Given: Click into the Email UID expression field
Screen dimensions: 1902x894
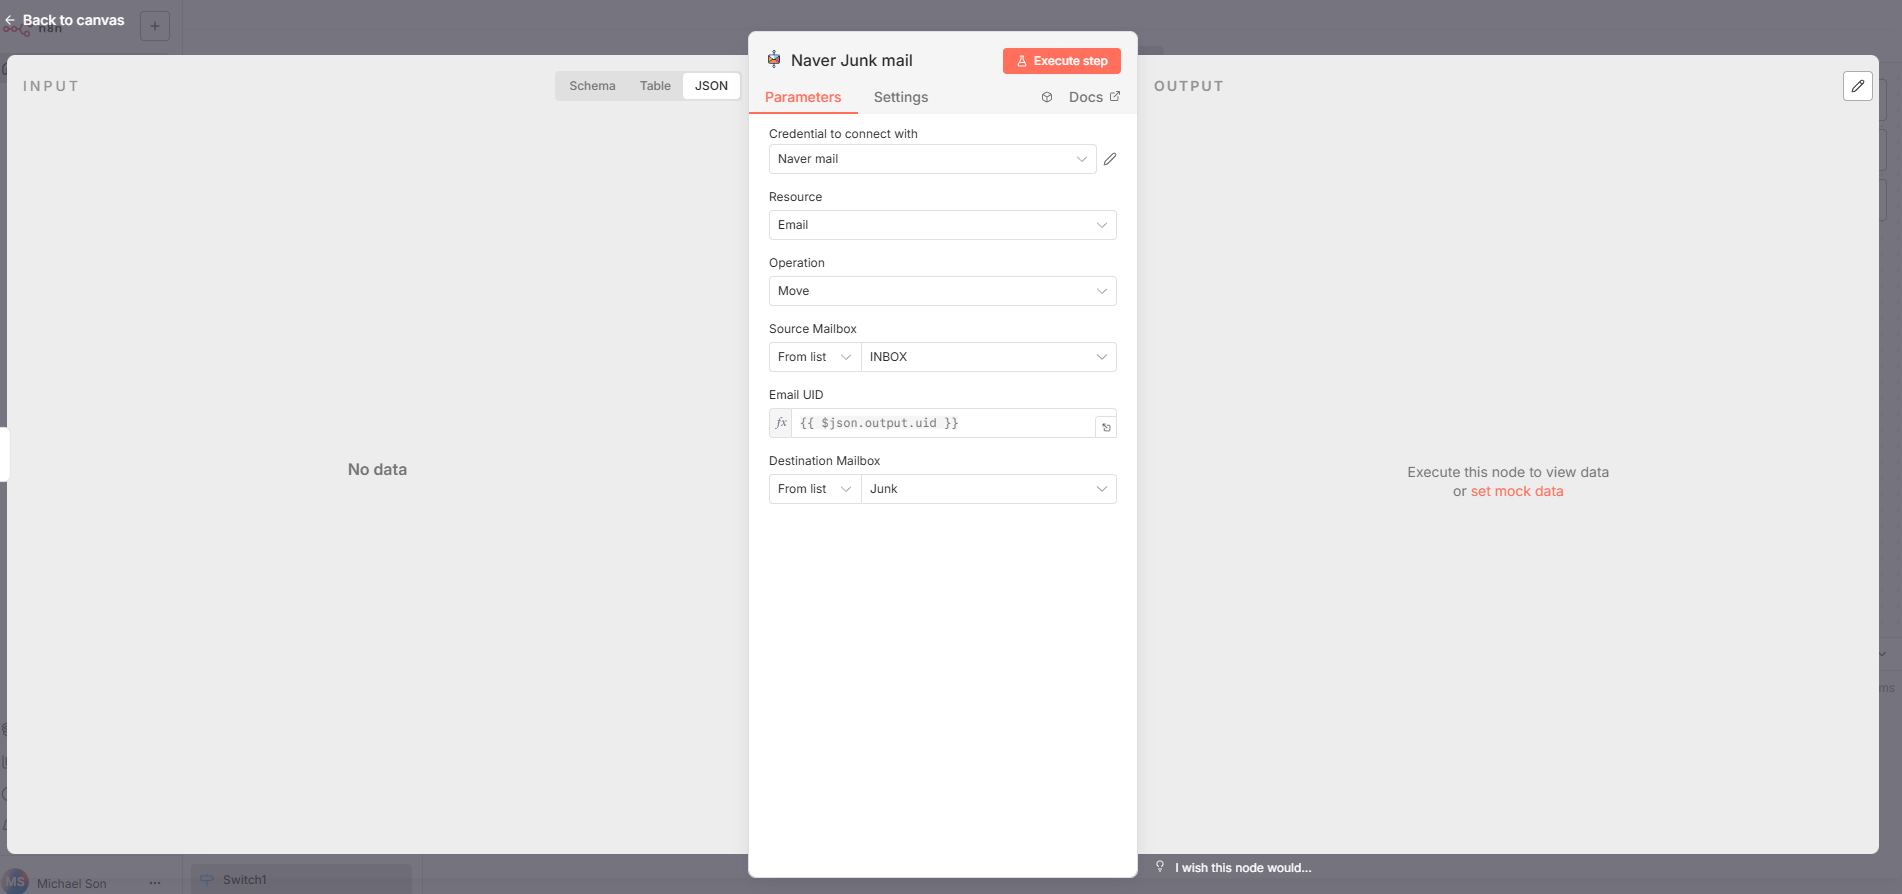Looking at the screenshot, I should click(940, 423).
